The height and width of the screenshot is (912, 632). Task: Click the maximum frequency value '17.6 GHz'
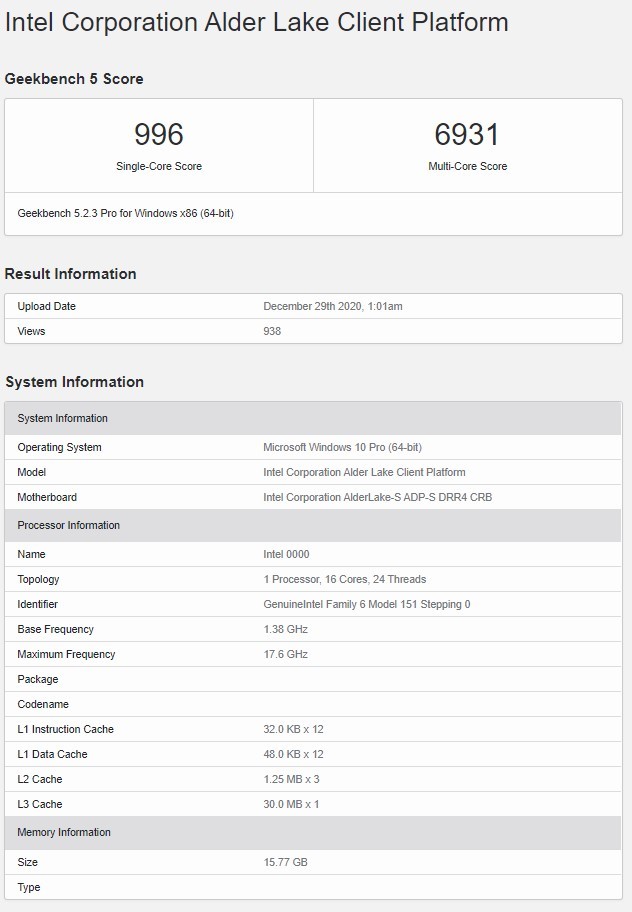[285, 654]
